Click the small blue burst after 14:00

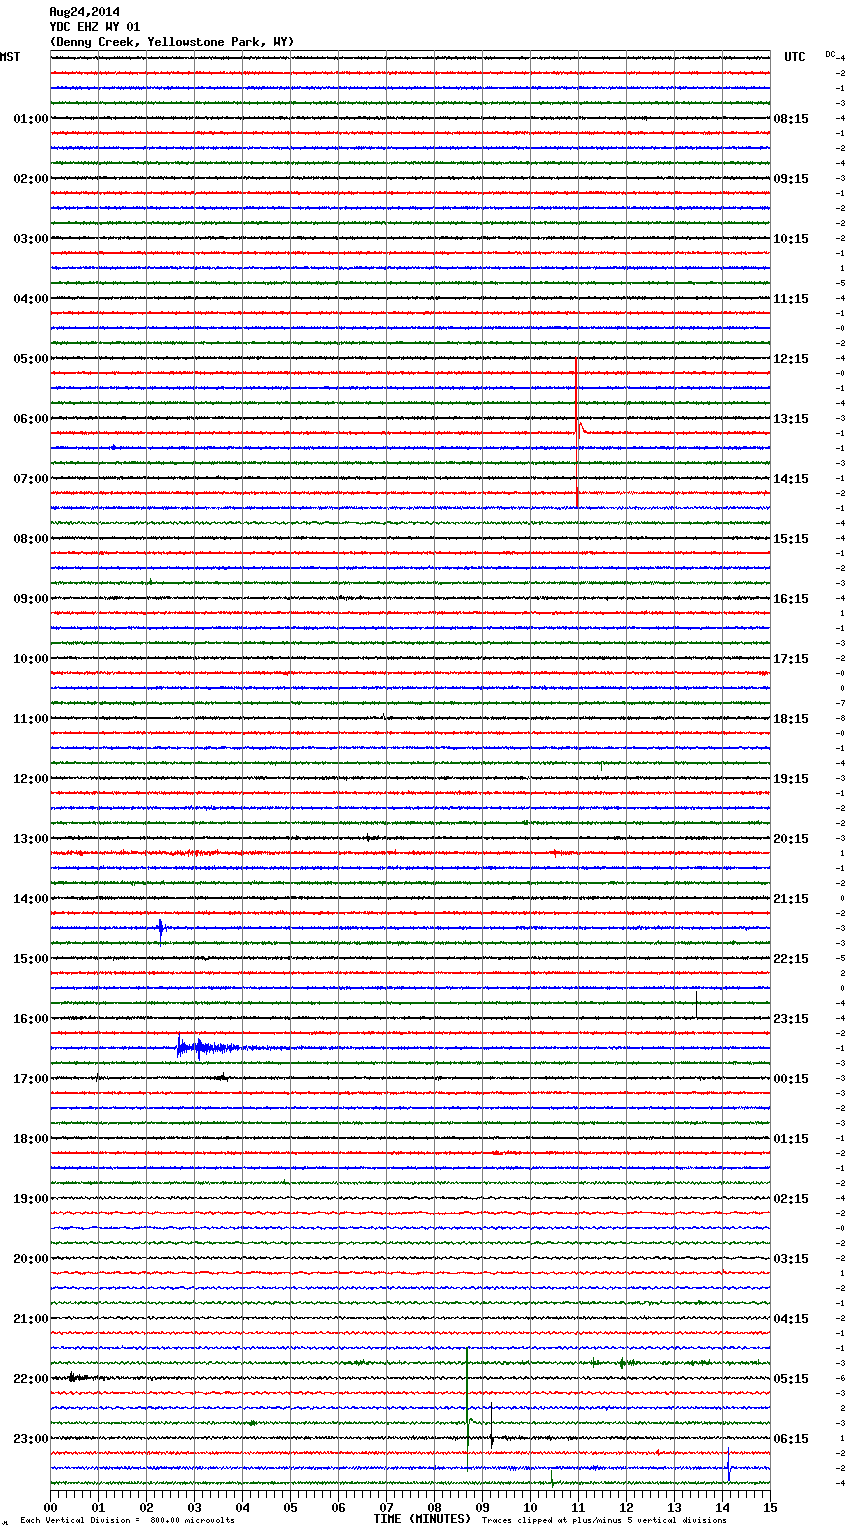[161, 930]
